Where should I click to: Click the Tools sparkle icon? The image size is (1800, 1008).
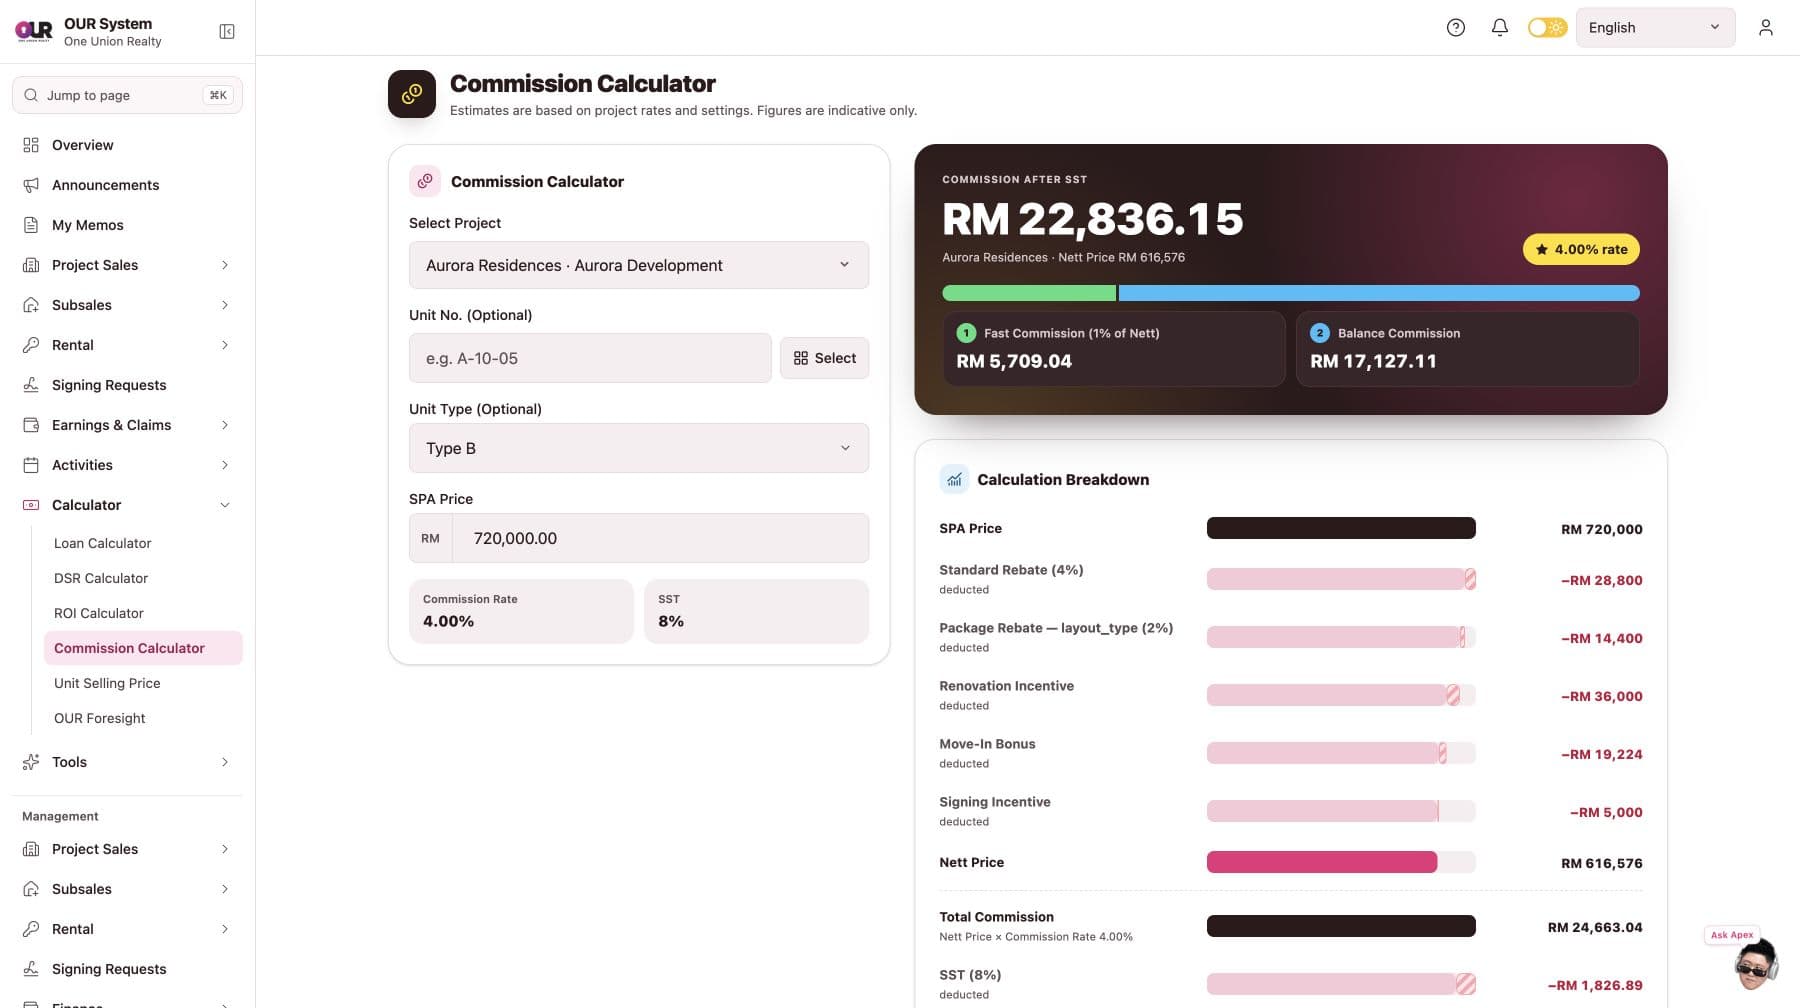click(31, 762)
